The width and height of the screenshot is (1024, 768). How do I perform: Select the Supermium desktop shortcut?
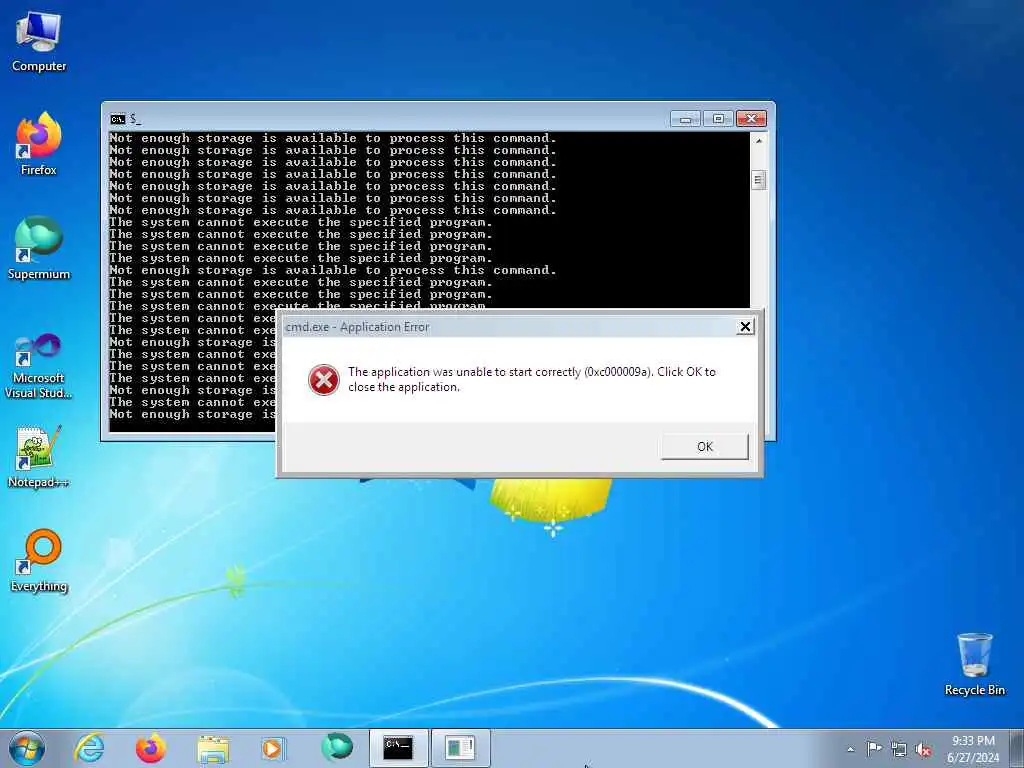[x=39, y=248]
